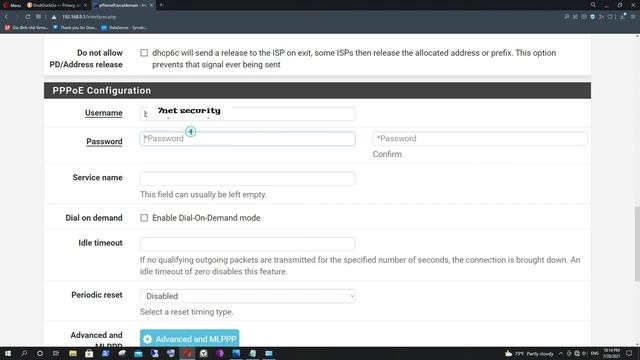Click the Username label link
This screenshot has width=640, height=360.
click(104, 113)
